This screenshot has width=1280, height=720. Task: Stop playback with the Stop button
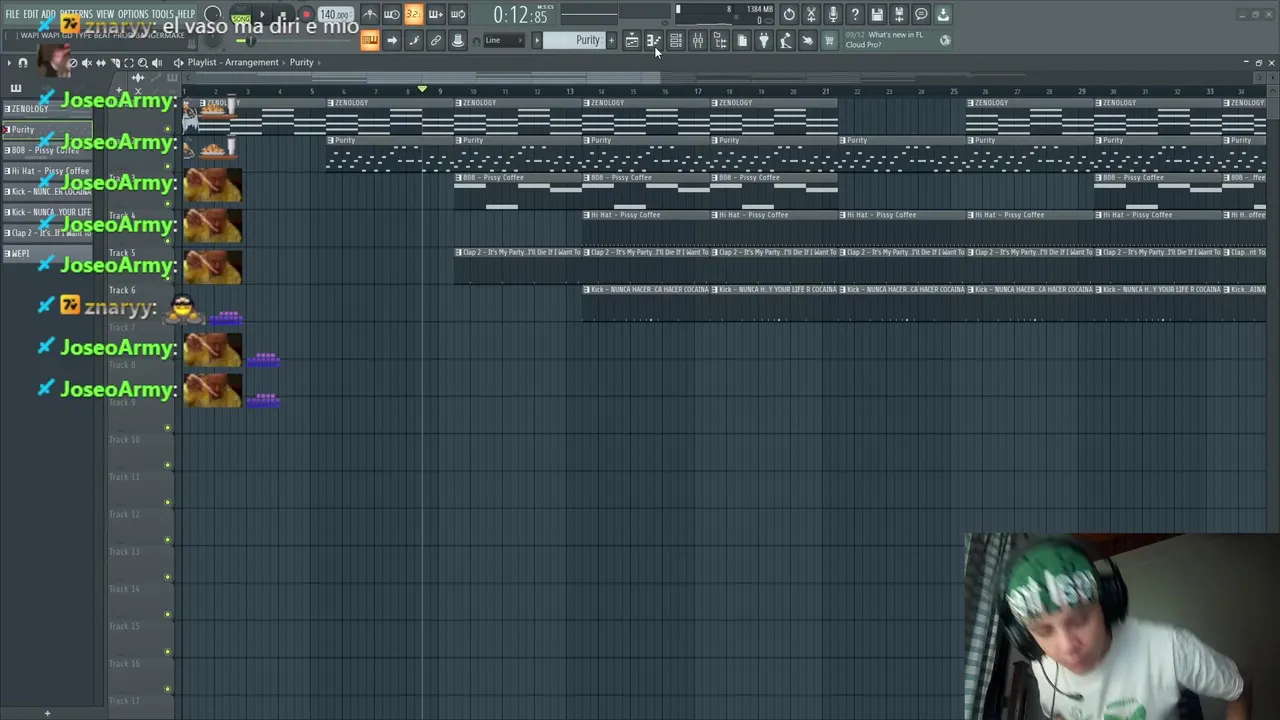click(283, 14)
